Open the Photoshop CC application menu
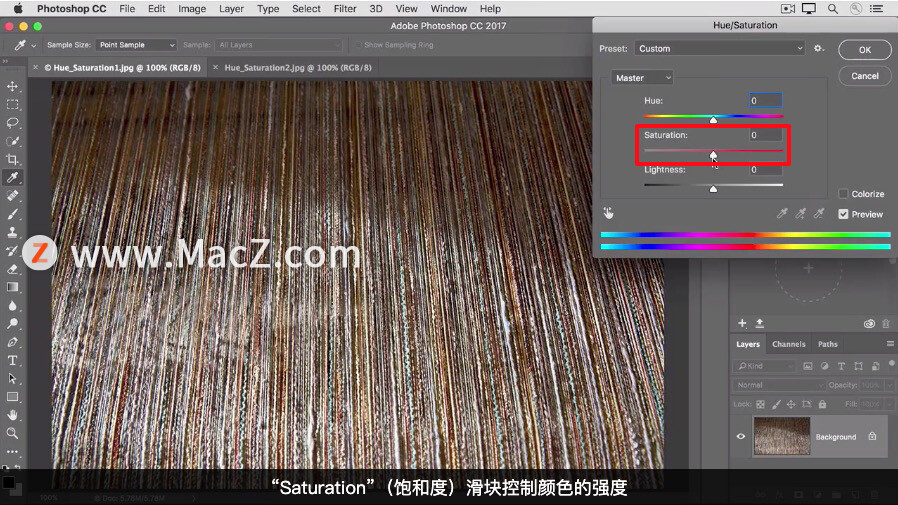 (x=72, y=9)
